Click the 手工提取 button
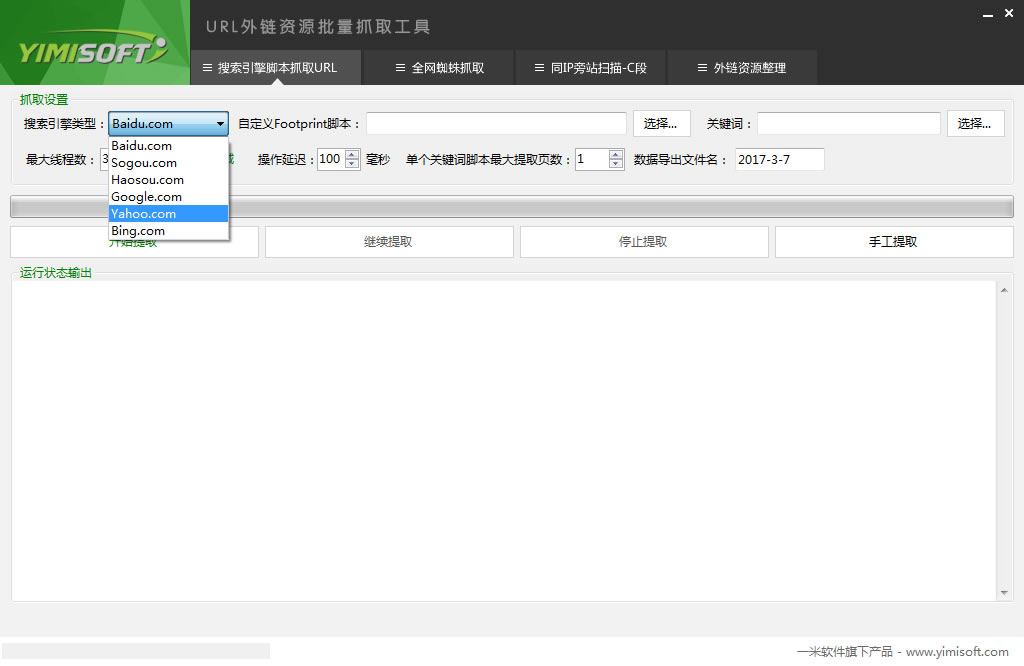 tap(894, 242)
